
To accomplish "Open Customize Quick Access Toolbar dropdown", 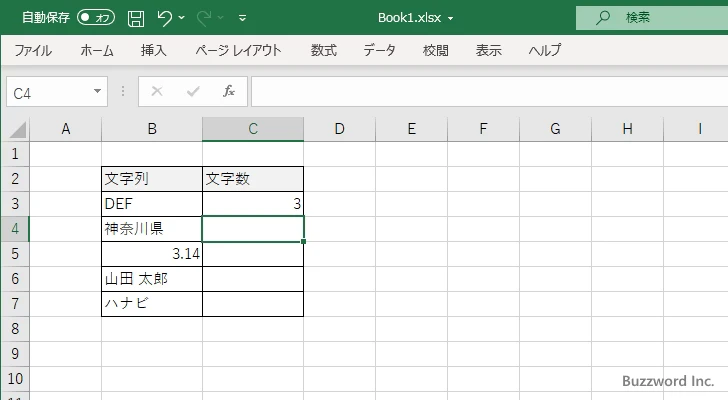I will tap(243, 18).
